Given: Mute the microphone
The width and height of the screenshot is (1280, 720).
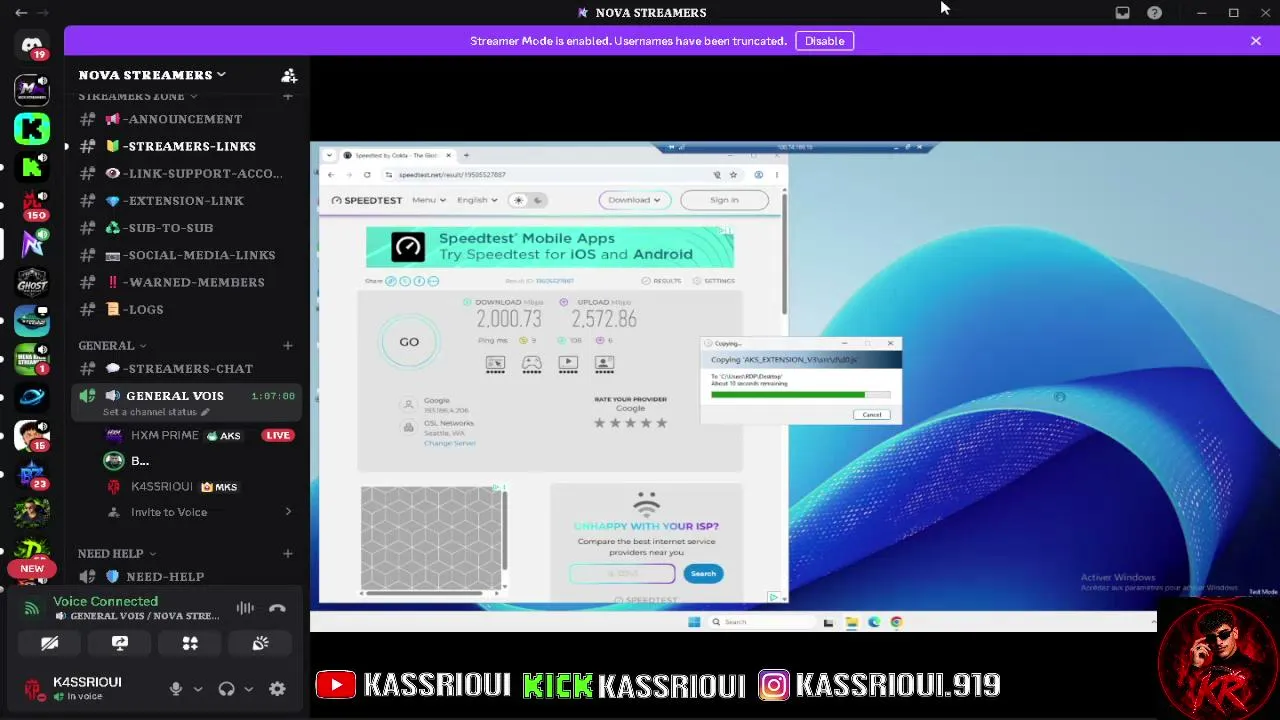Looking at the screenshot, I should pyautogui.click(x=176, y=688).
